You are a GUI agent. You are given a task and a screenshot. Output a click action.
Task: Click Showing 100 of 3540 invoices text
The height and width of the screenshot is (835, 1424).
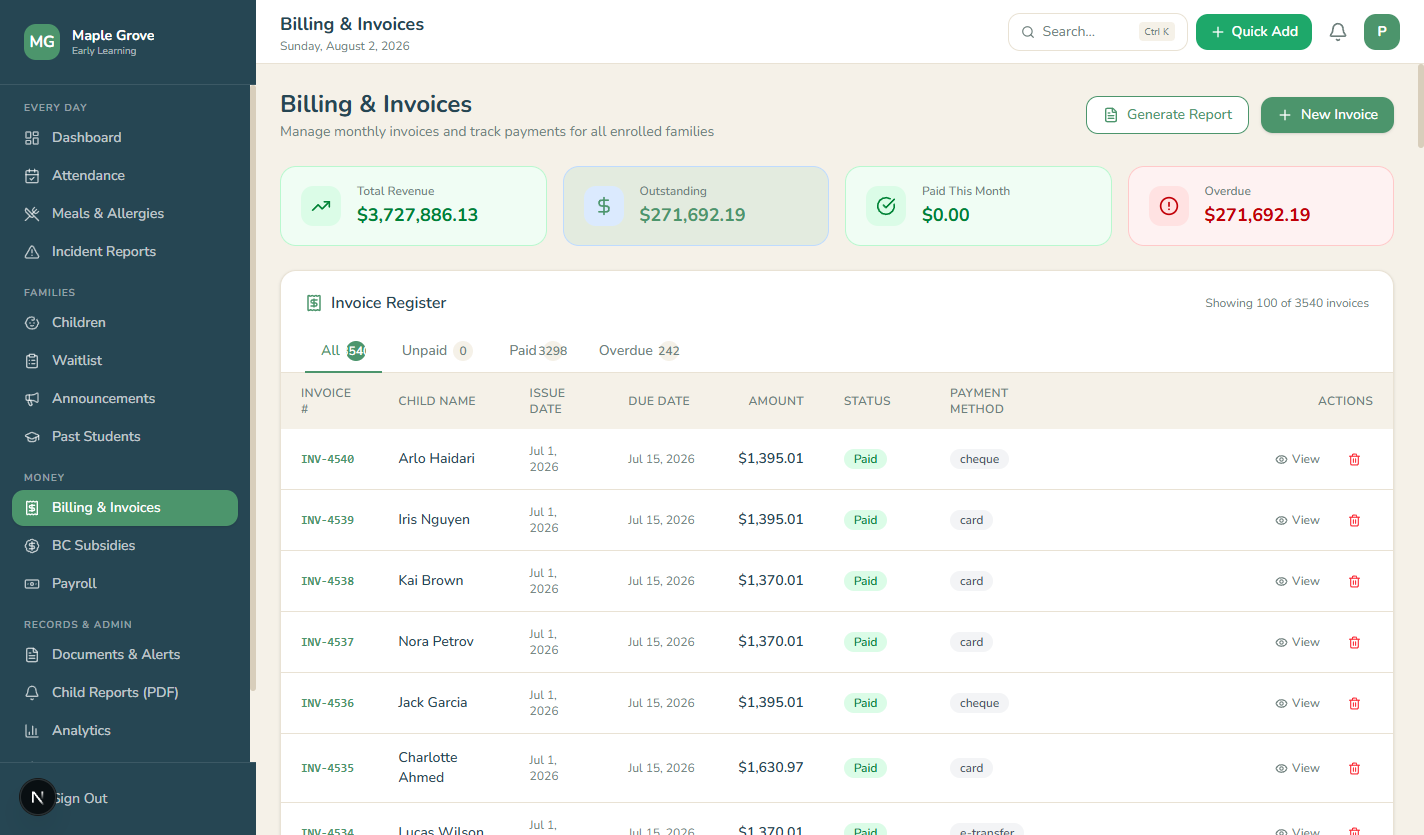[x=1287, y=304]
